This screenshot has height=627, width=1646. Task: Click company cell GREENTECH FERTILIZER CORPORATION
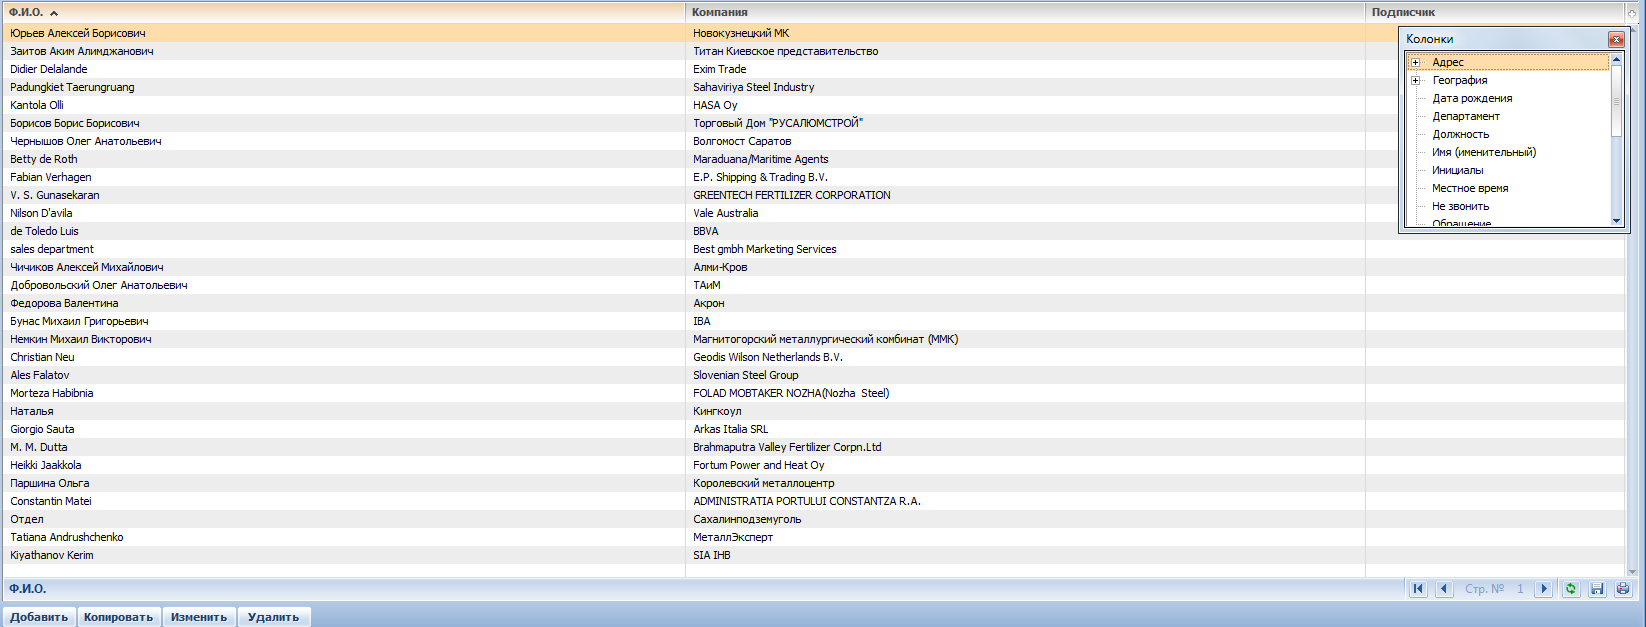1025,195
